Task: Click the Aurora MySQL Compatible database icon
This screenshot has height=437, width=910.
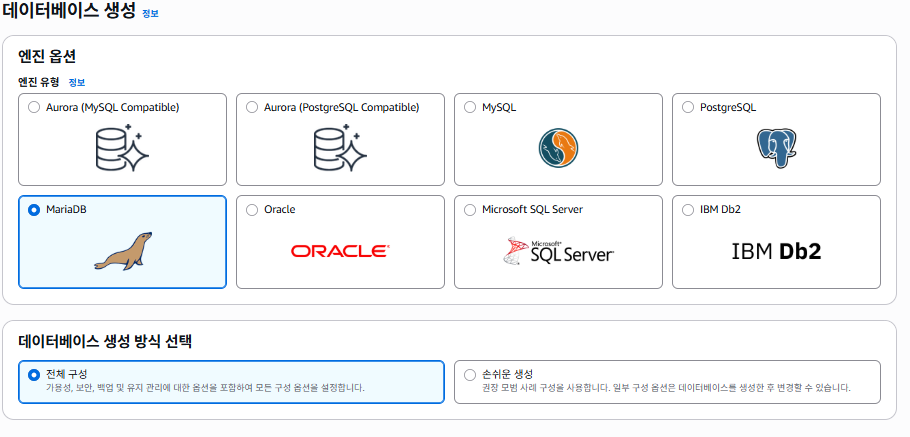Action: 122,147
